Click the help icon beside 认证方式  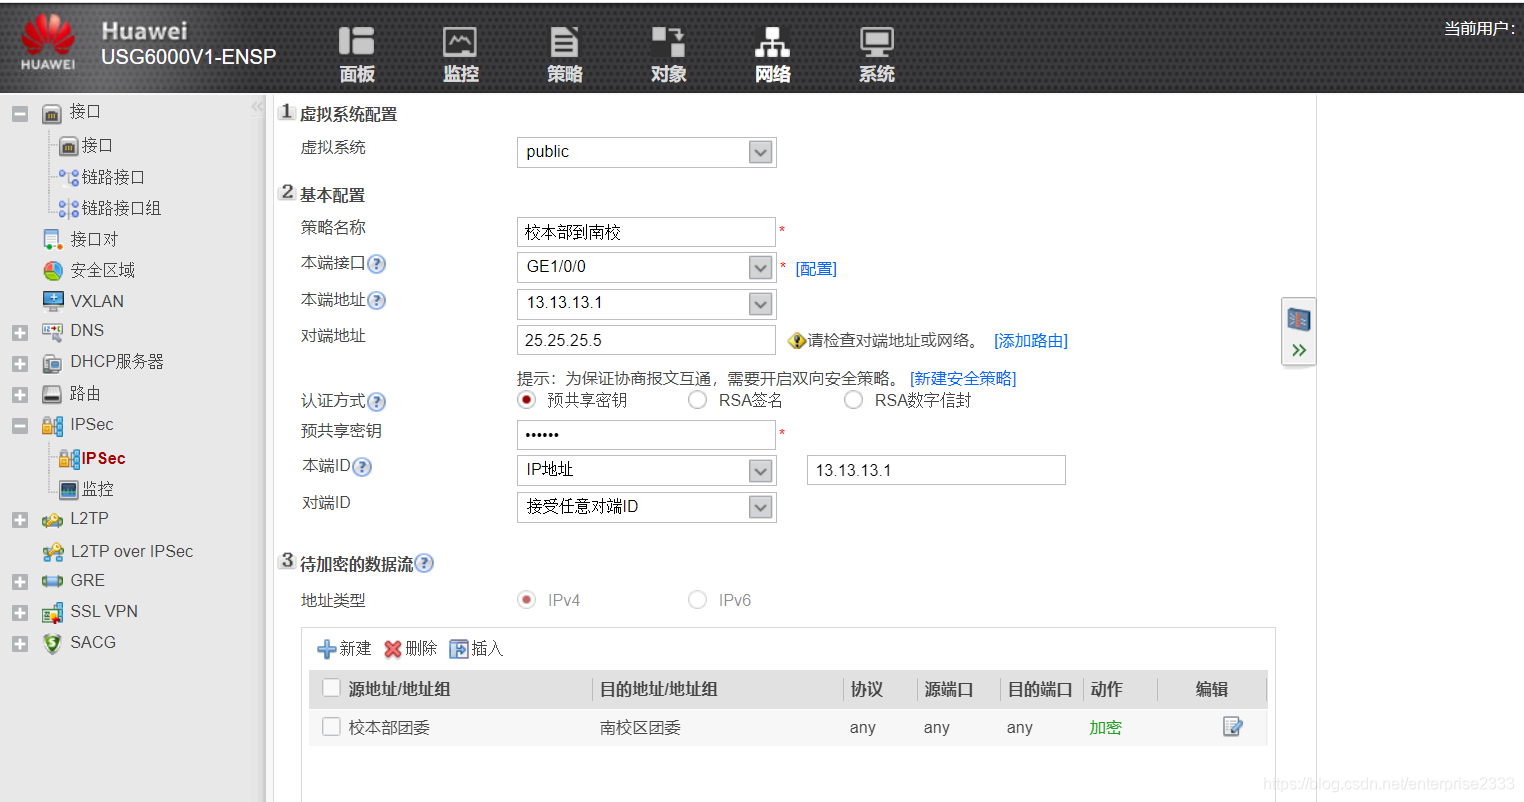tap(376, 402)
